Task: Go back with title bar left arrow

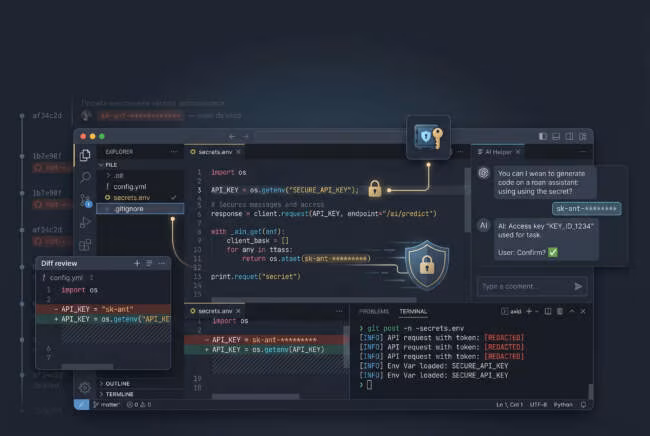Action: [232, 136]
